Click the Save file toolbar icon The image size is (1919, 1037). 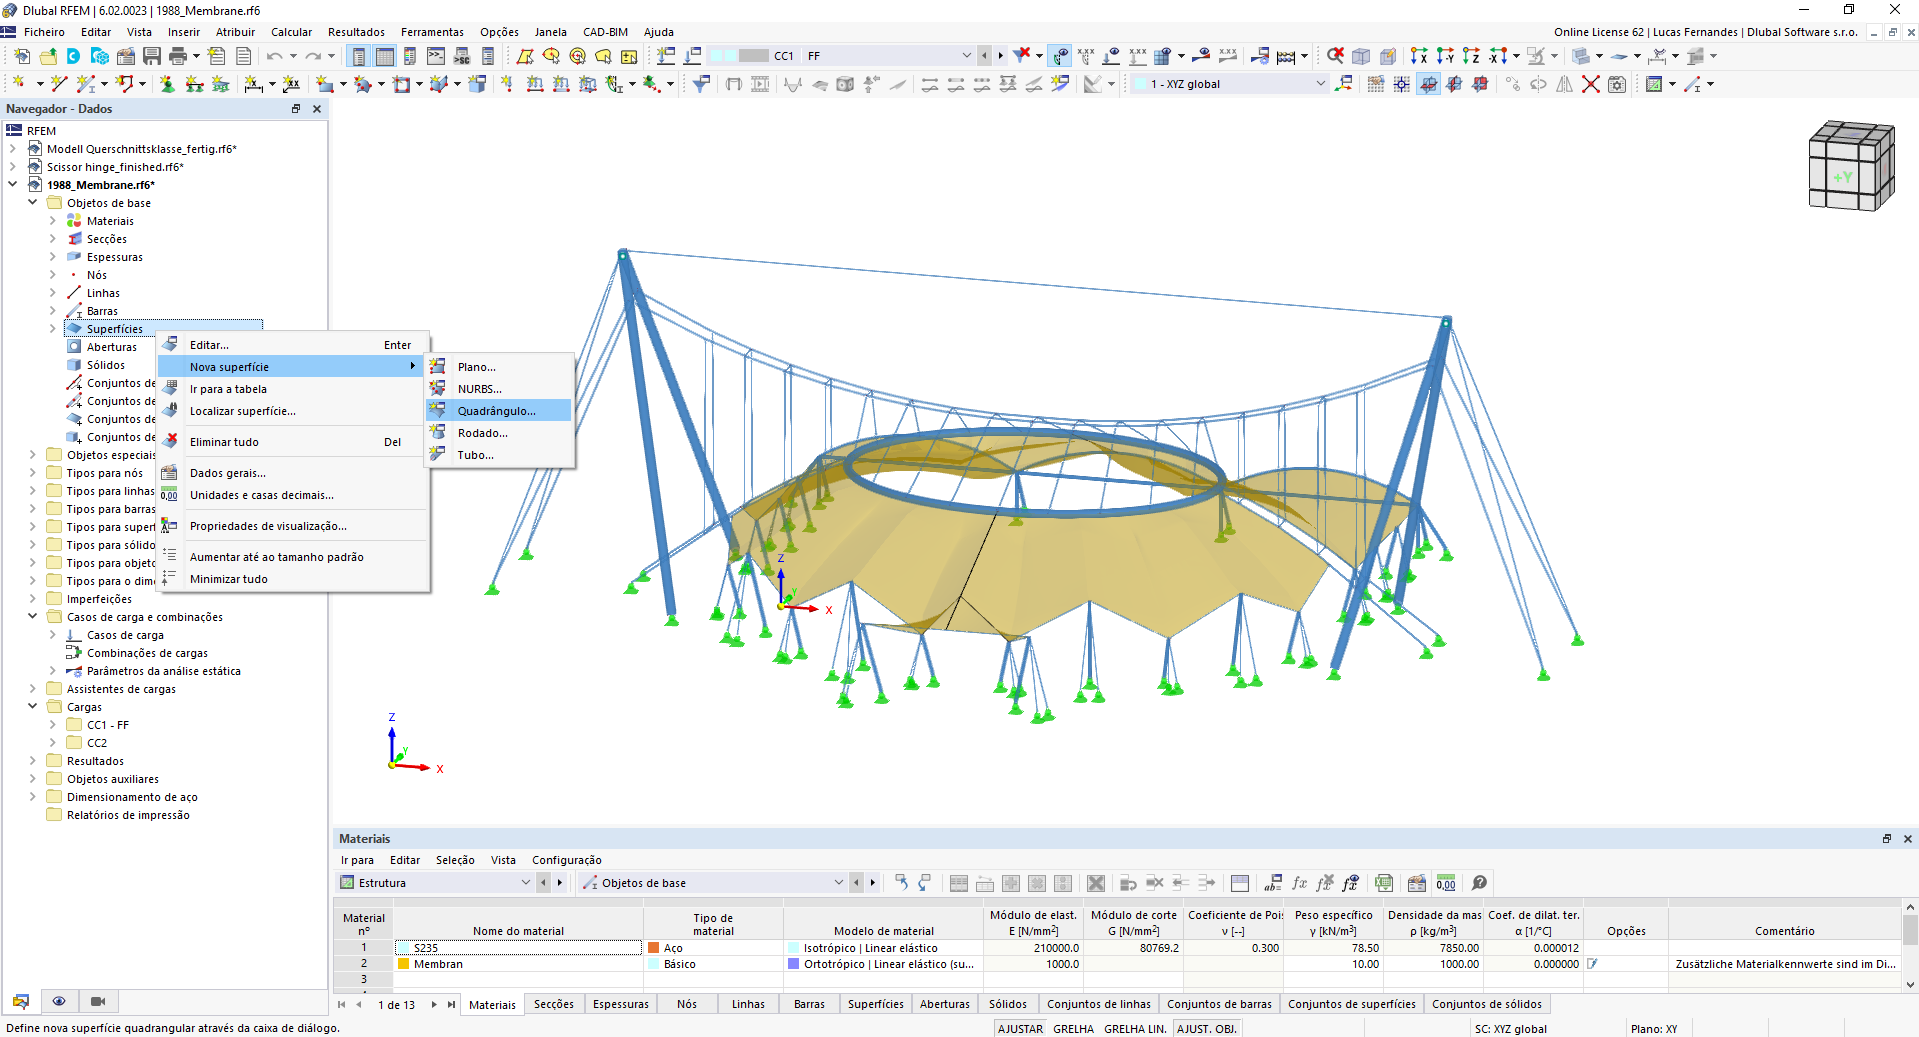pyautogui.click(x=152, y=56)
